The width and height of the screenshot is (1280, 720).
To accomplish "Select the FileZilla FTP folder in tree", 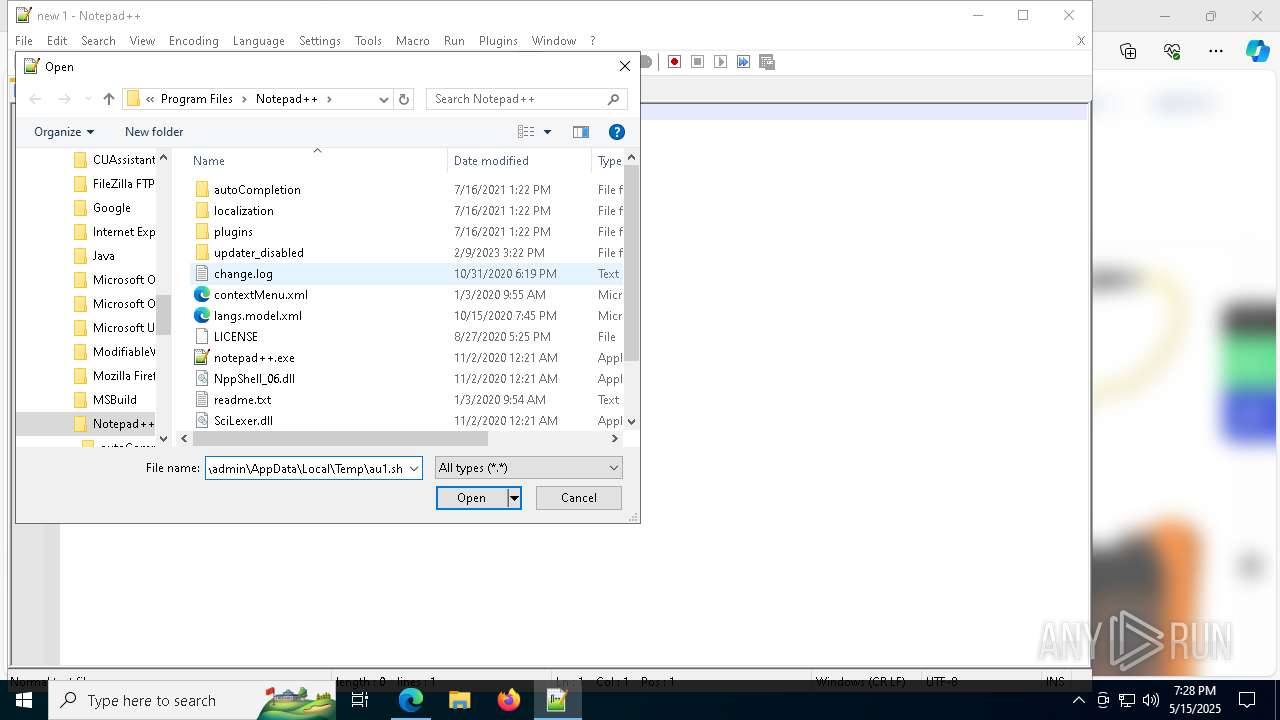I will point(115,184).
